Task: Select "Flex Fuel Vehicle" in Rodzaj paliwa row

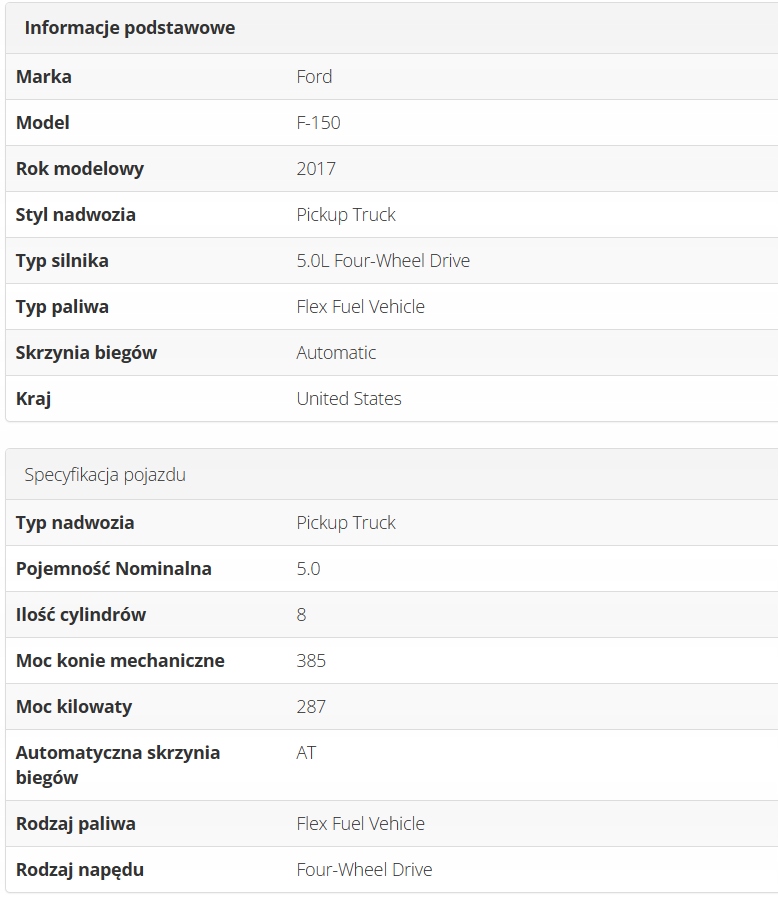Action: (360, 824)
